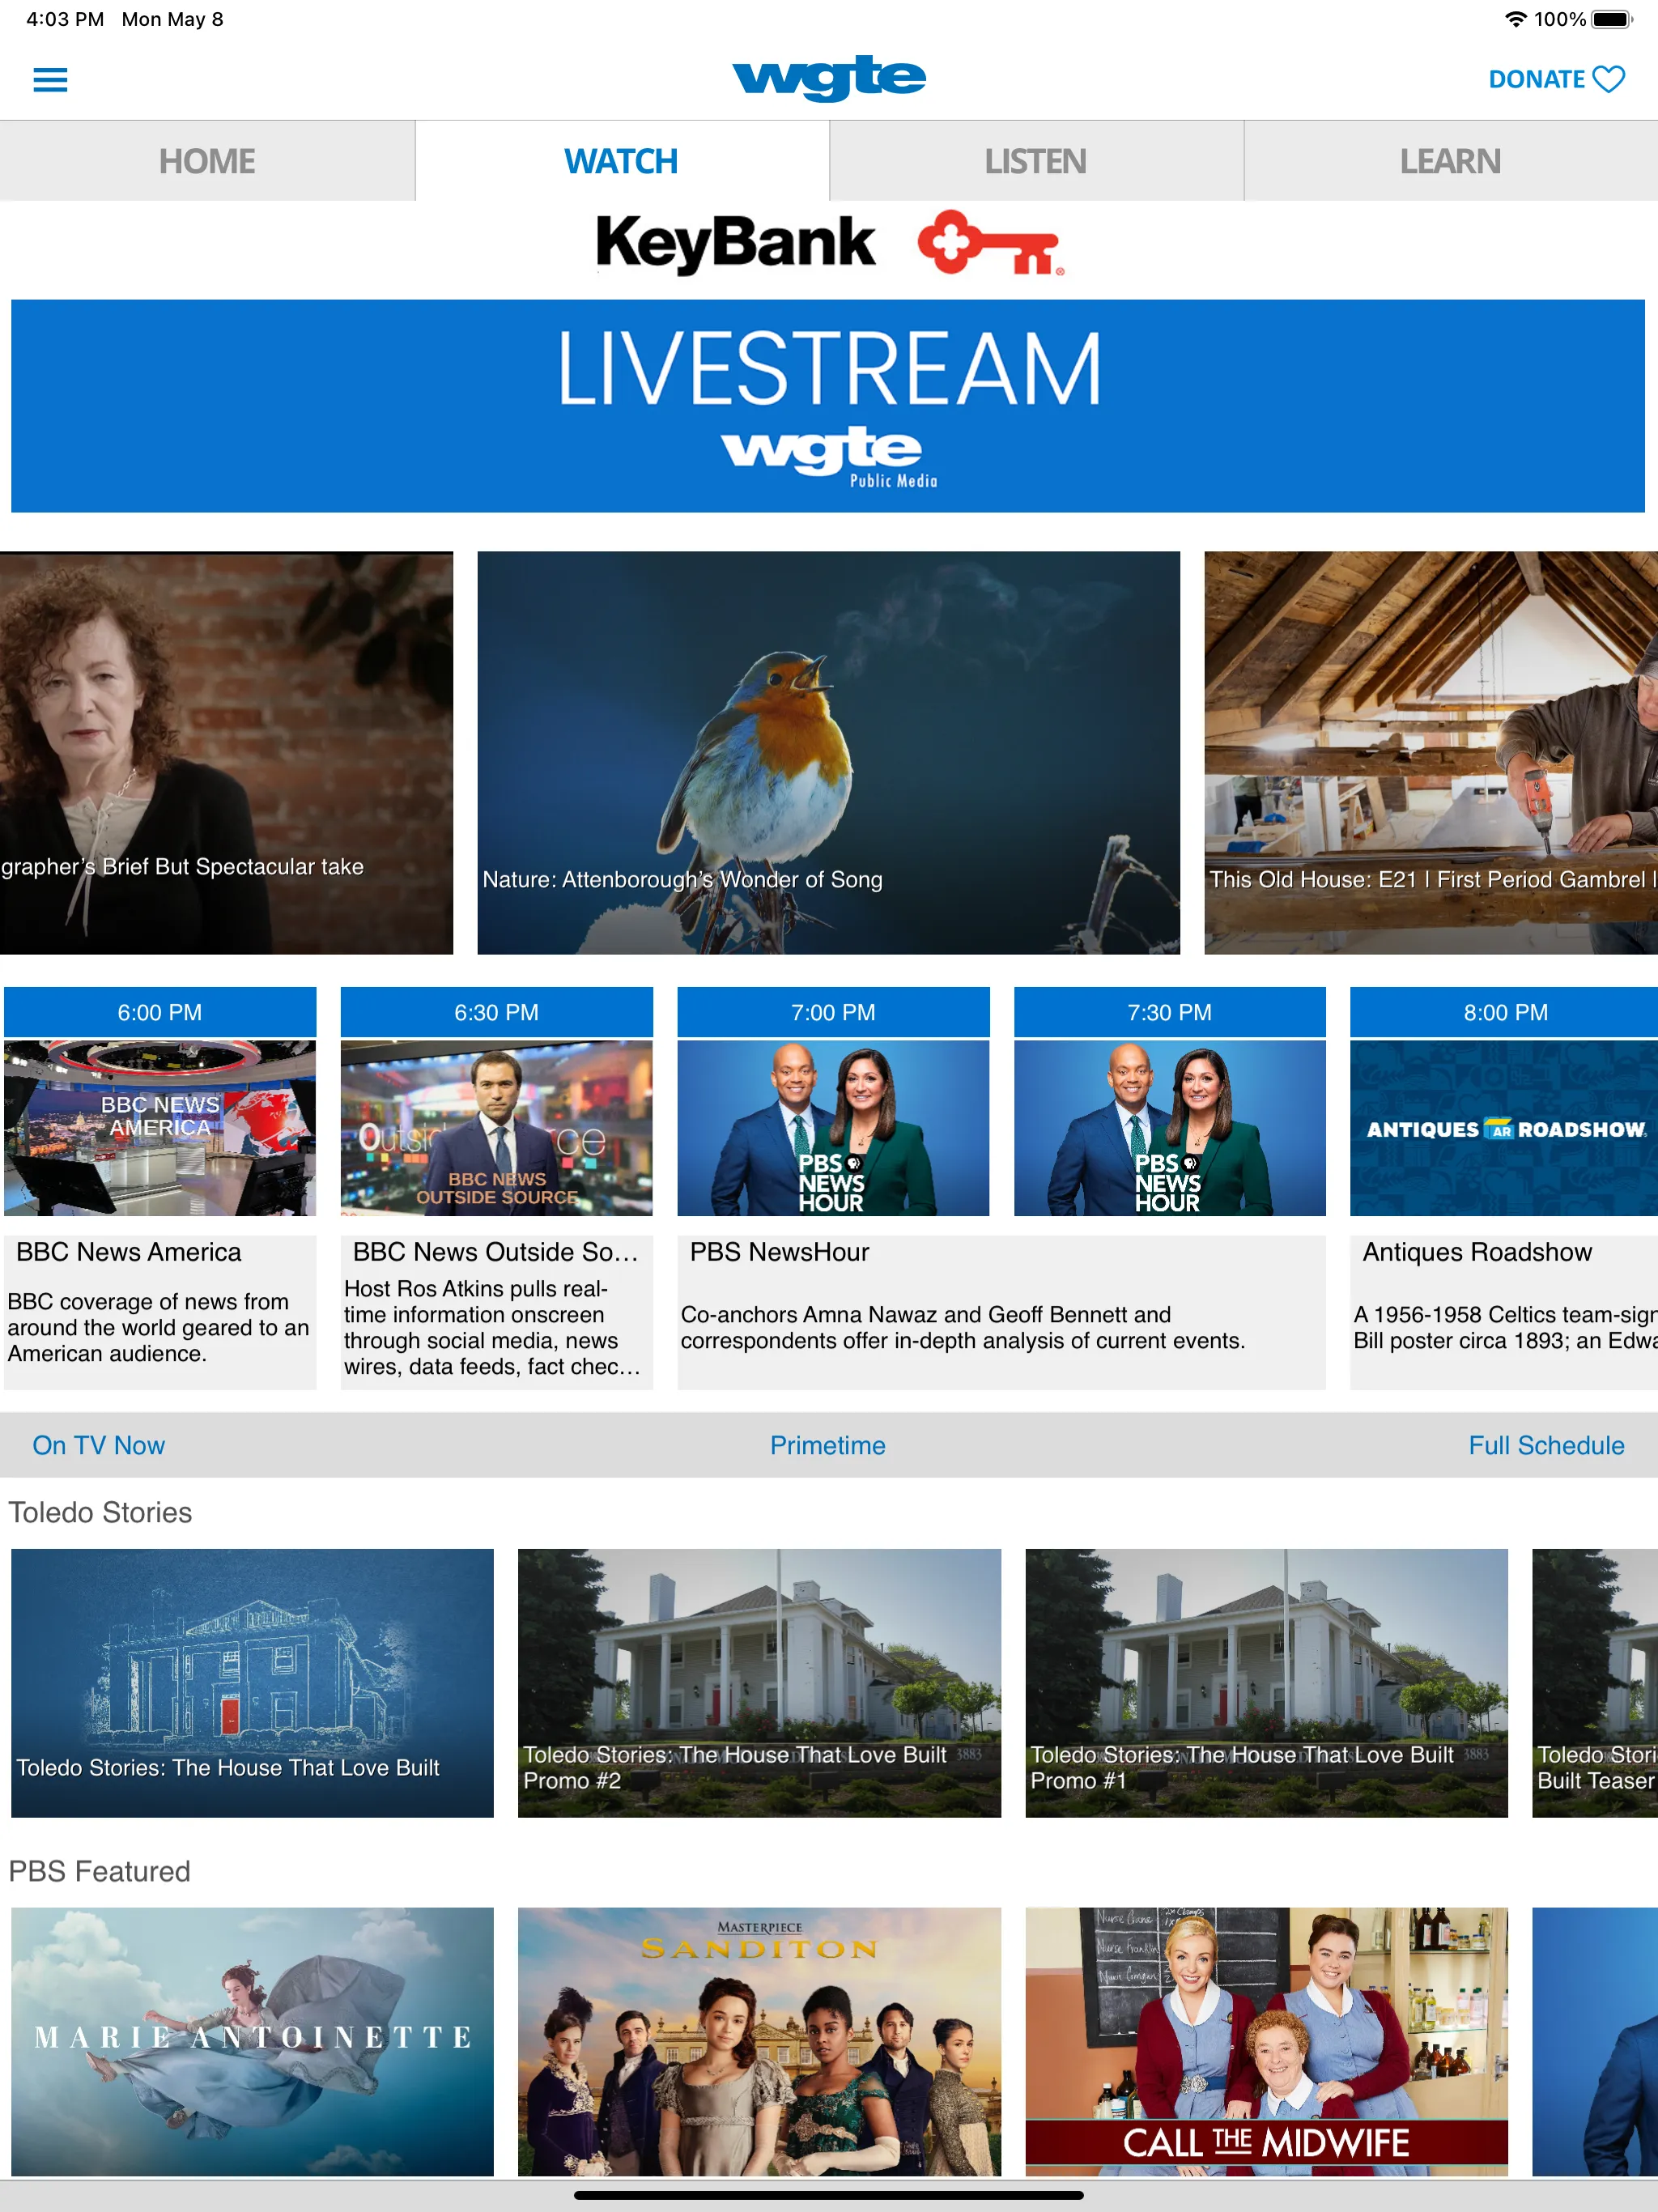Open The House That Love Built Promo #1
This screenshot has height=2212, width=1658.
(1266, 1683)
